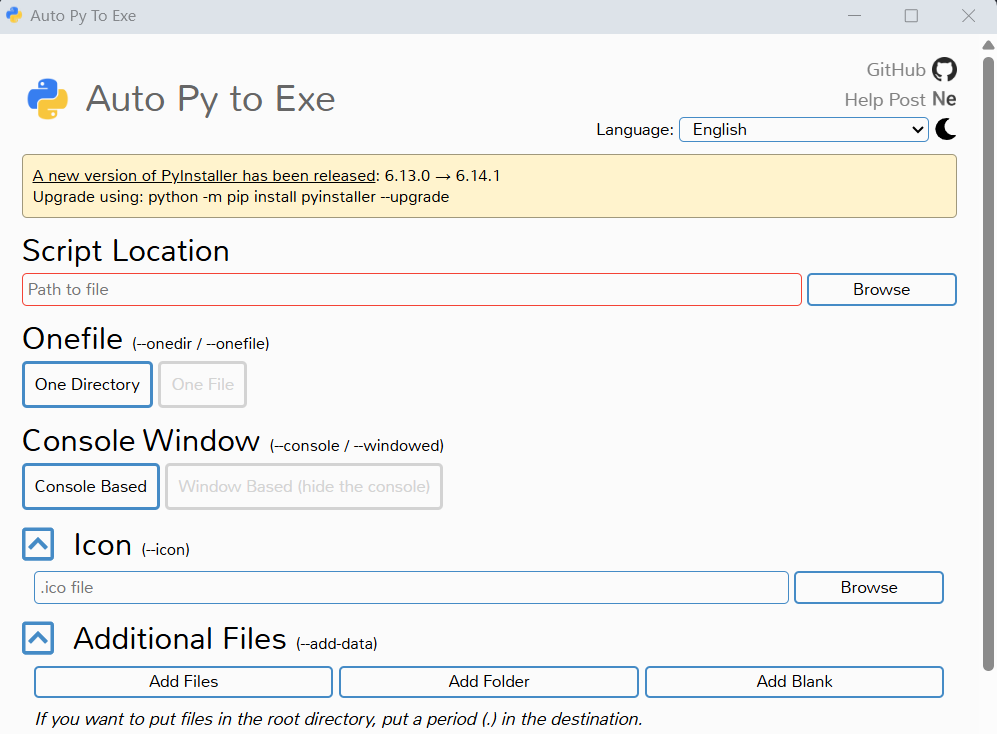997x734 pixels.
Task: Click the Additional Files heading text
Action: click(180, 639)
